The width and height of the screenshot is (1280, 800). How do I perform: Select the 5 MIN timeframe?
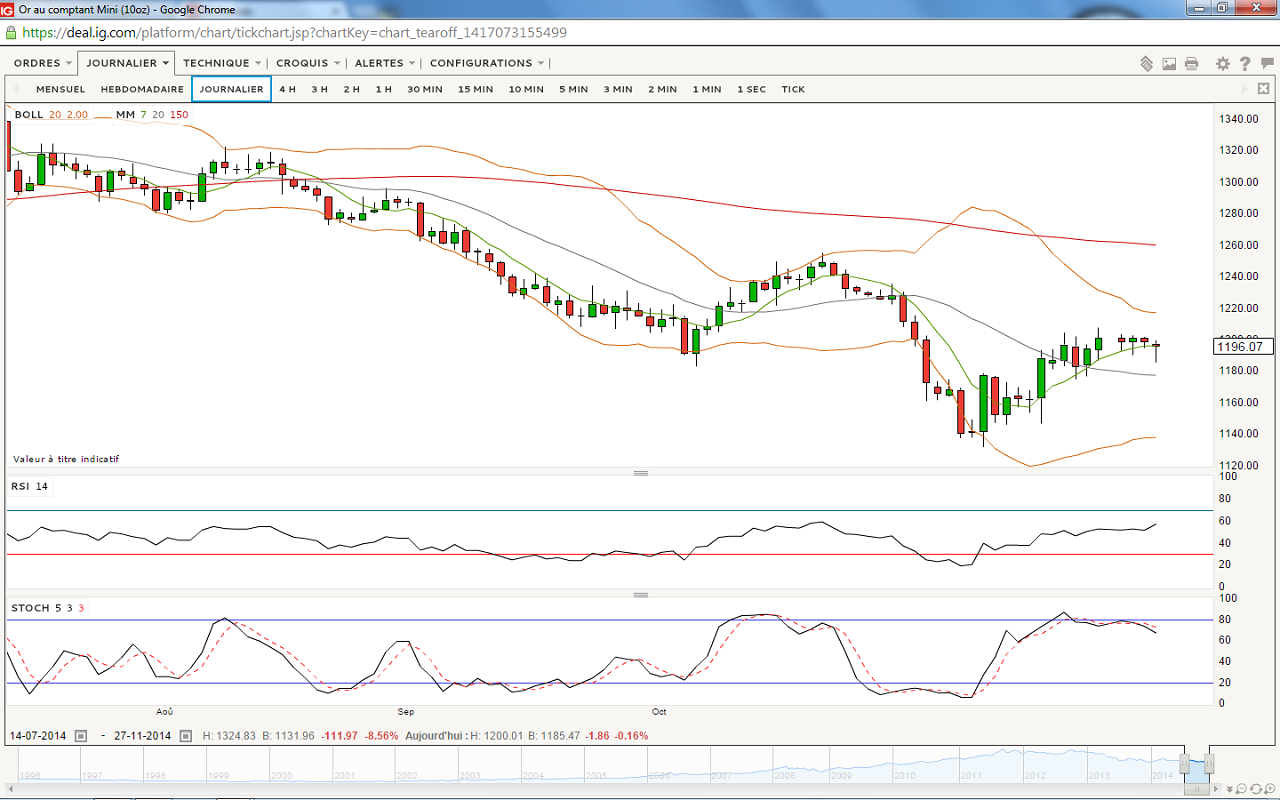tap(573, 89)
